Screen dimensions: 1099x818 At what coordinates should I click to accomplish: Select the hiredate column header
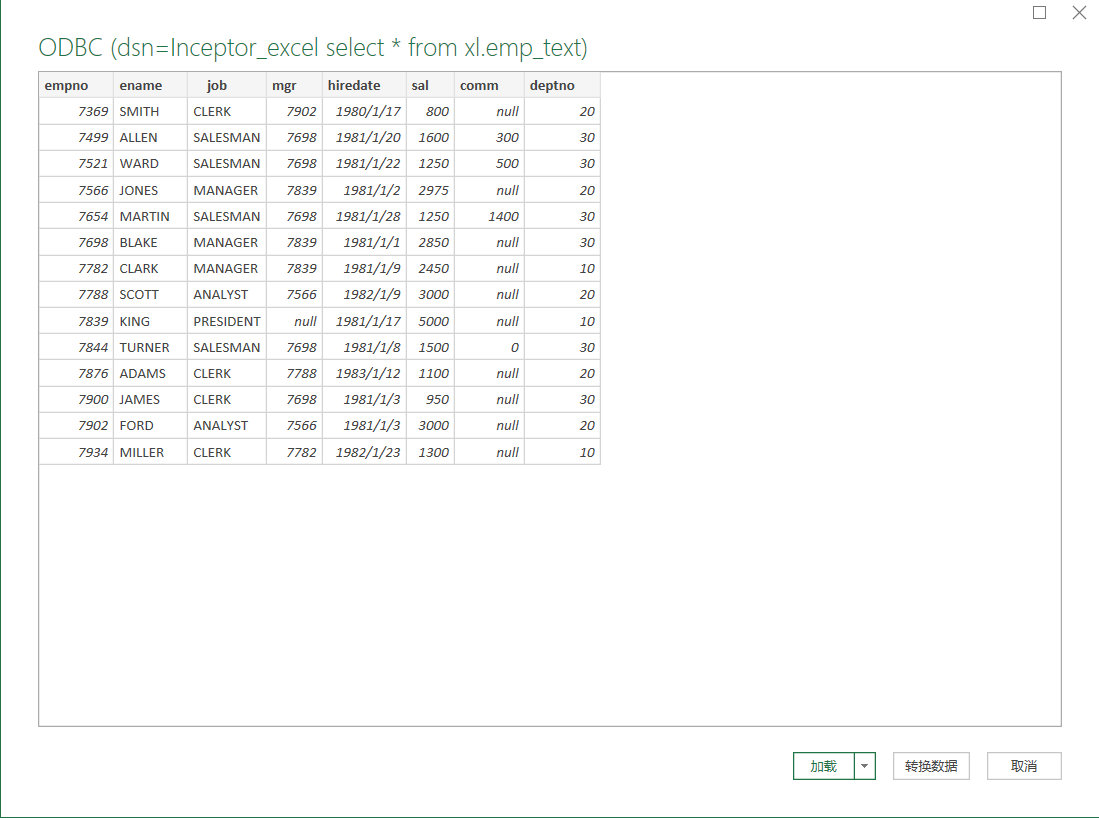coord(364,85)
